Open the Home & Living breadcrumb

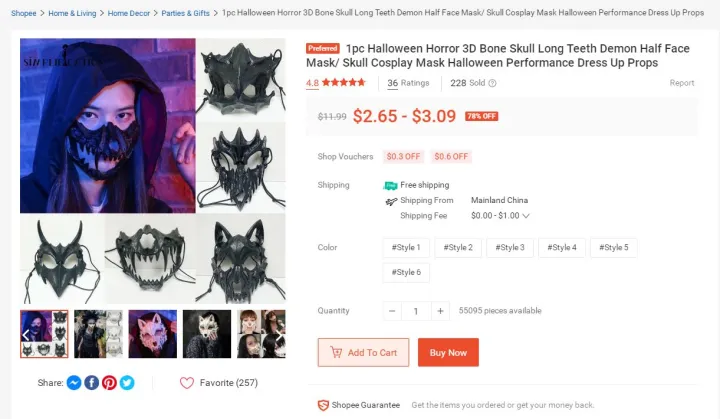[72, 13]
